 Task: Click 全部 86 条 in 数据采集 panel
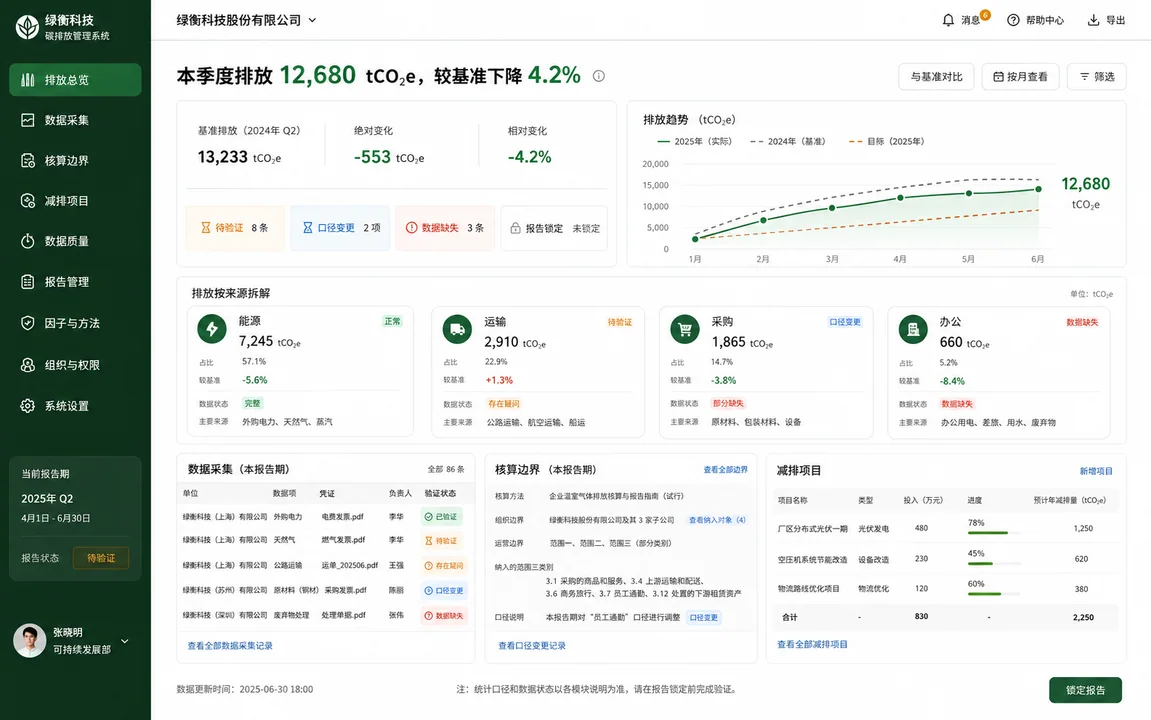pyautogui.click(x=446, y=469)
